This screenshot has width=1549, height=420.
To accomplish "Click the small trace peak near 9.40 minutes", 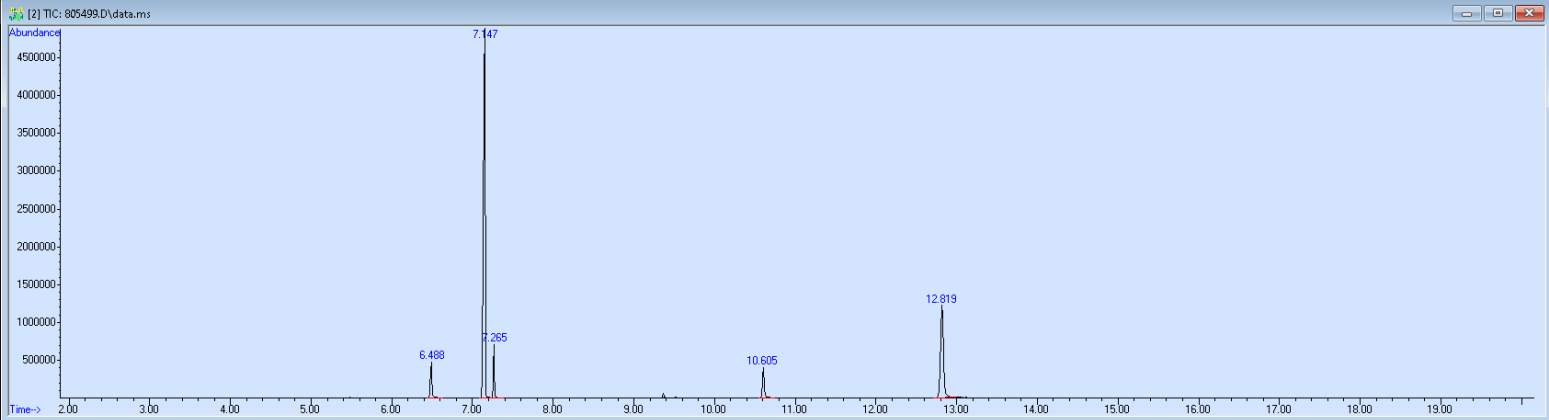I will [663, 395].
